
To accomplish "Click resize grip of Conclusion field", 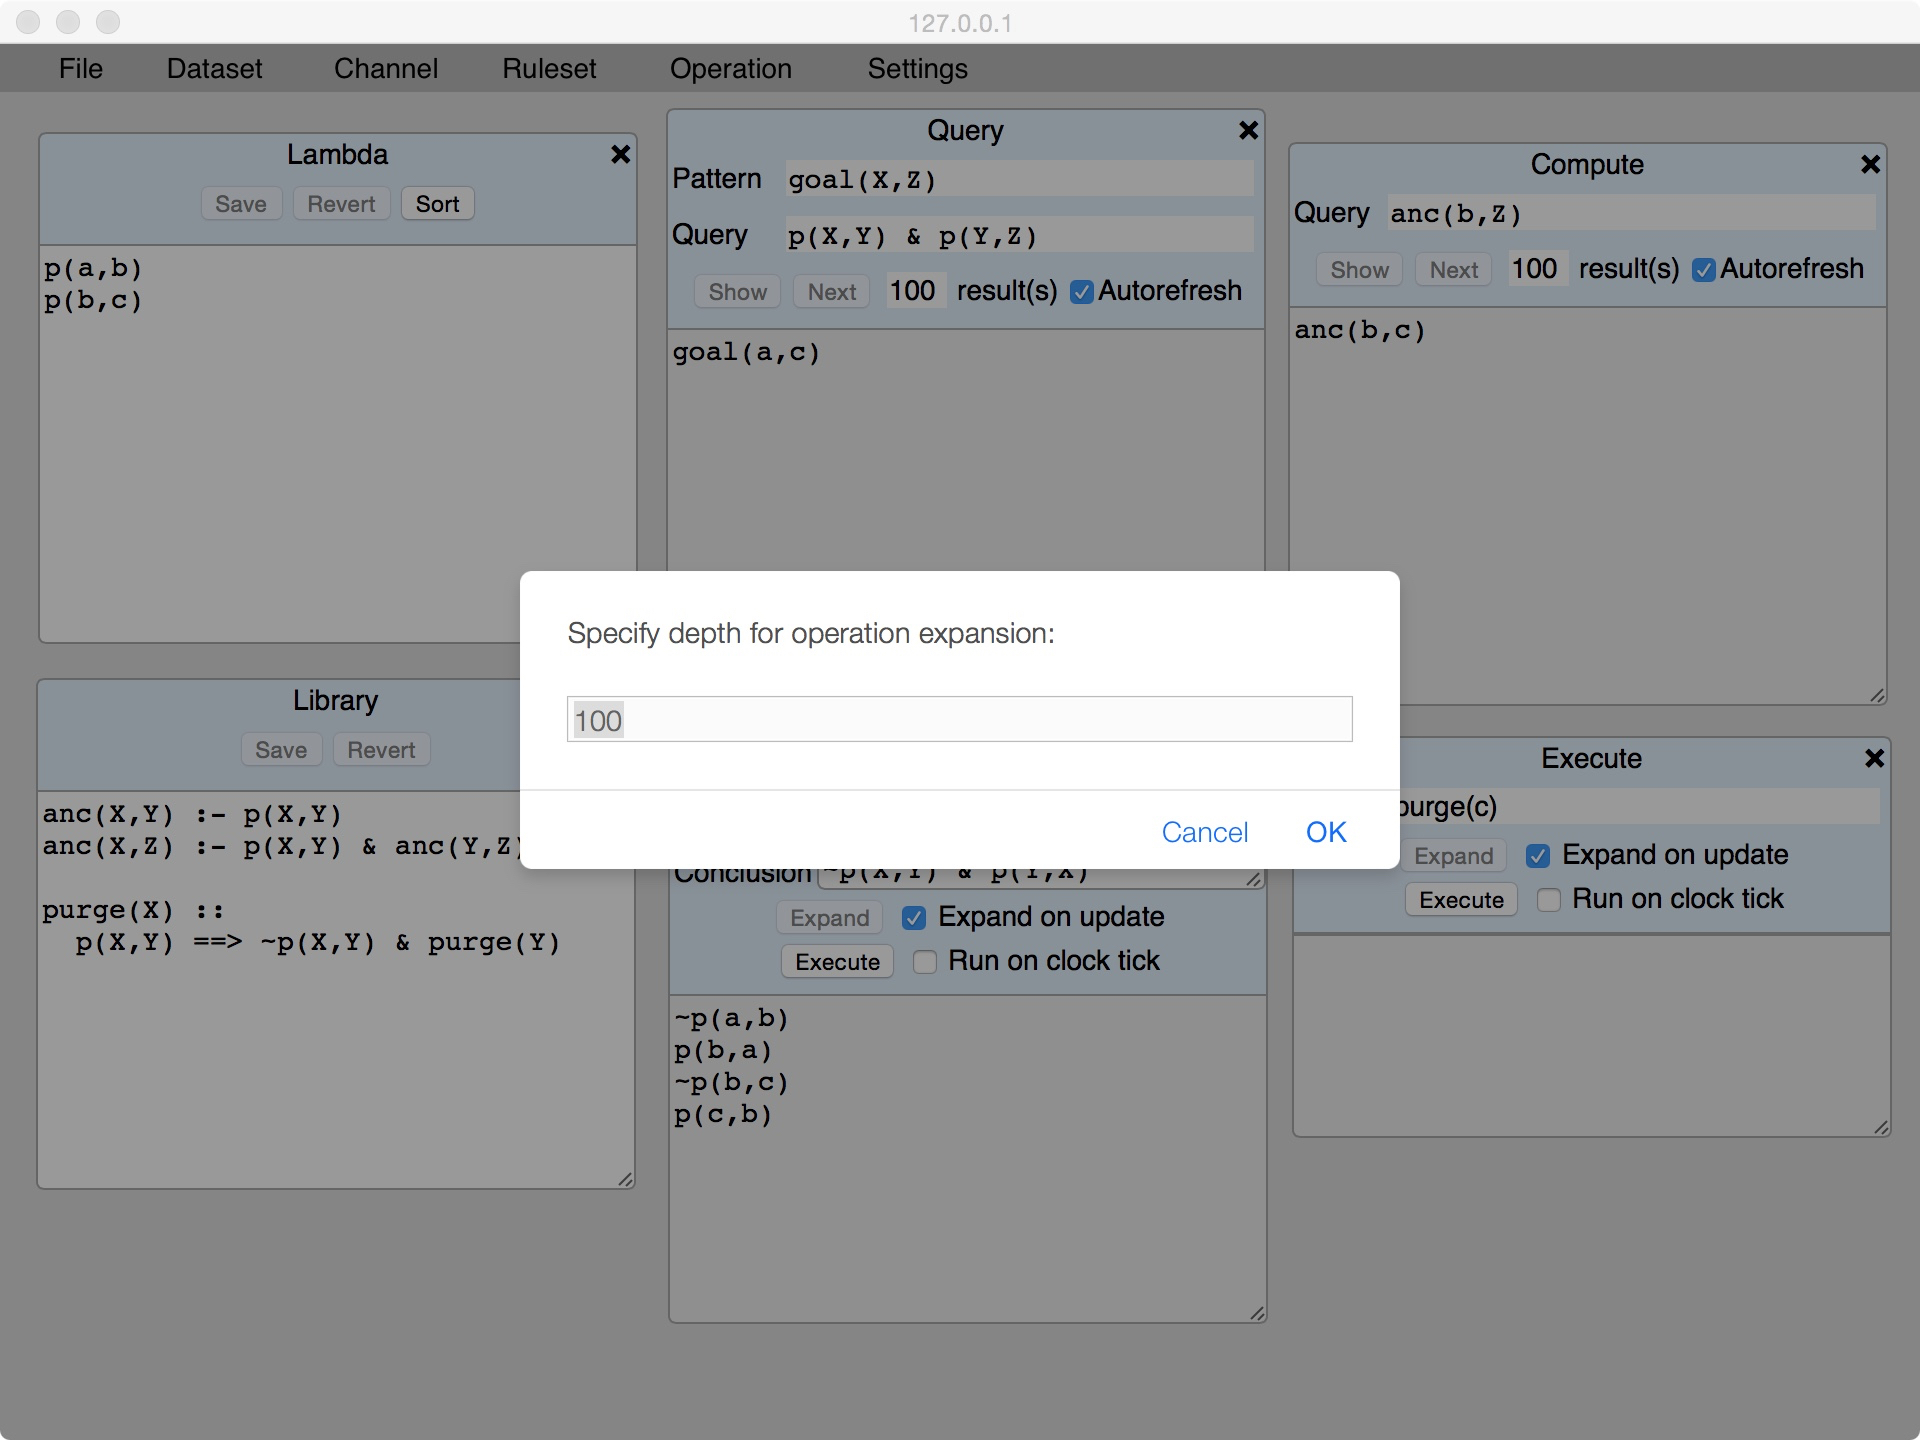I will 1254,879.
